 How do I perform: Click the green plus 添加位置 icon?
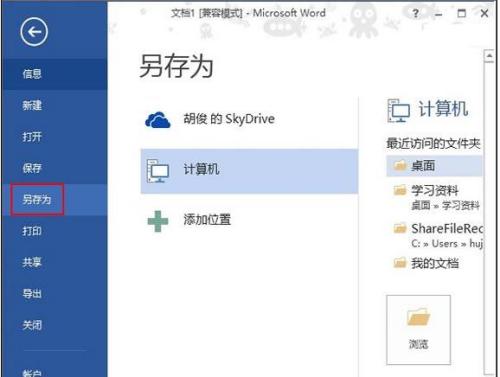pos(158,221)
